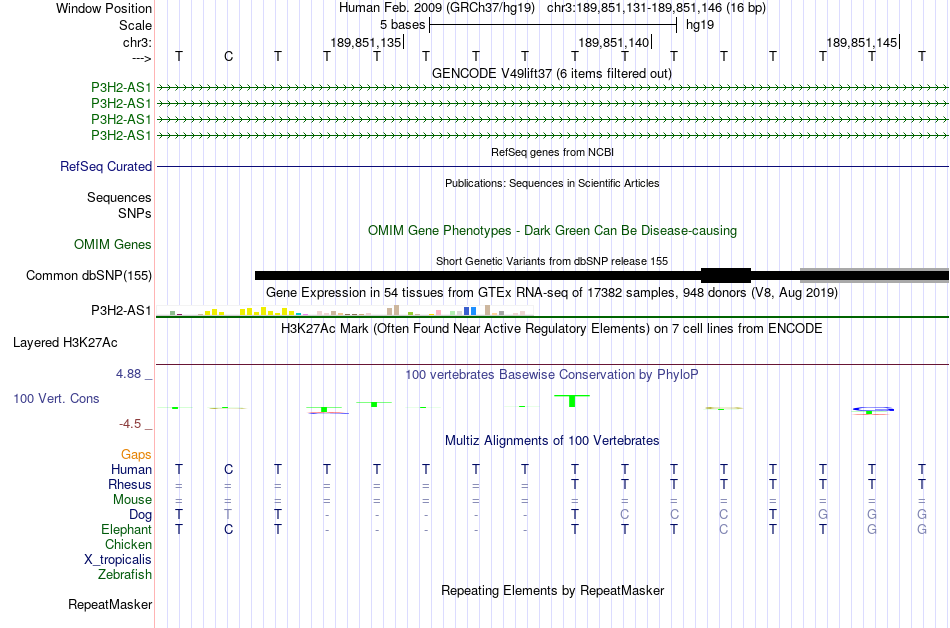
Task: Click the chr3: ruler label
Action: [137, 42]
